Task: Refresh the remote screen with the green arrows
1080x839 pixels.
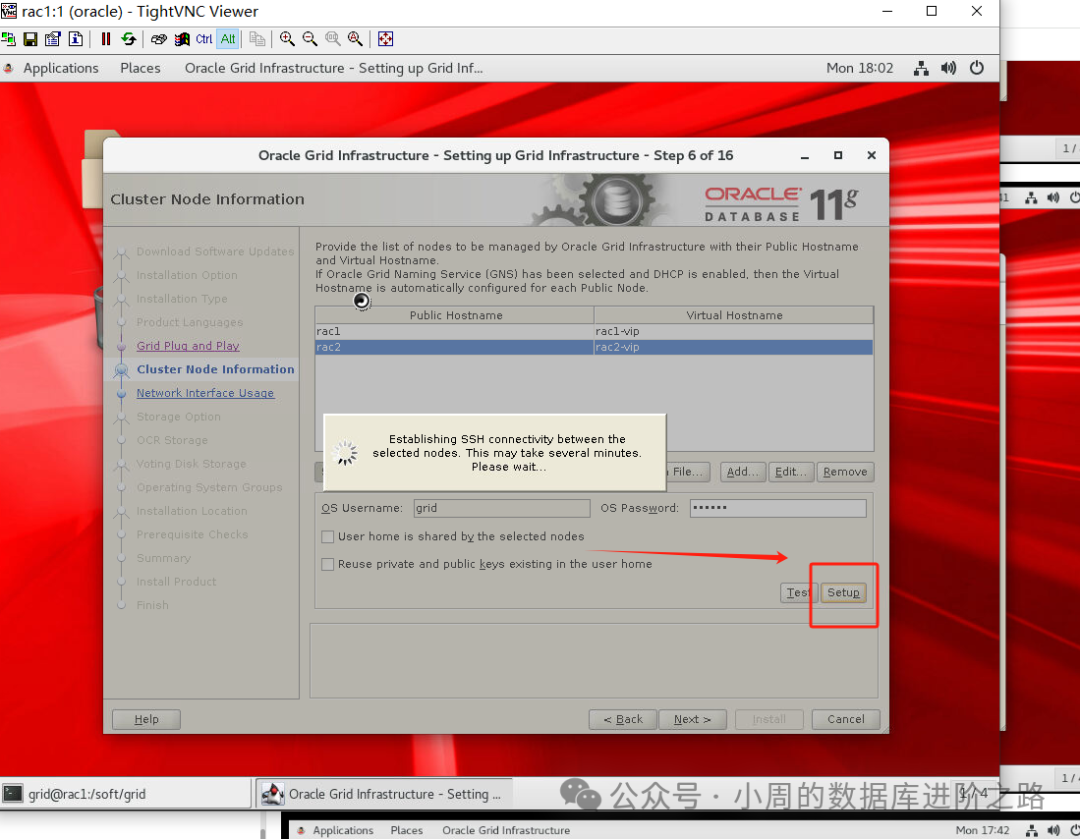Action: (129, 39)
